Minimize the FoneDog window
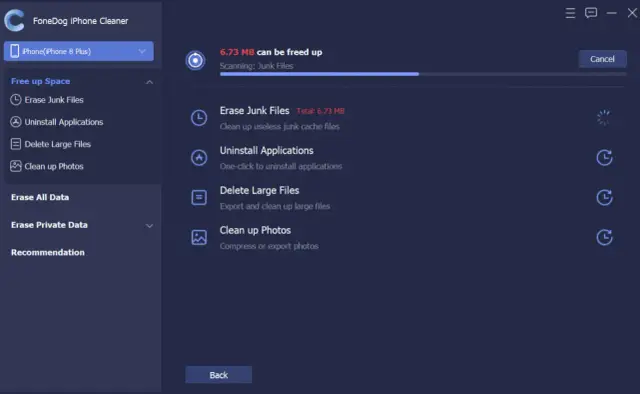The width and height of the screenshot is (640, 394). tap(611, 13)
